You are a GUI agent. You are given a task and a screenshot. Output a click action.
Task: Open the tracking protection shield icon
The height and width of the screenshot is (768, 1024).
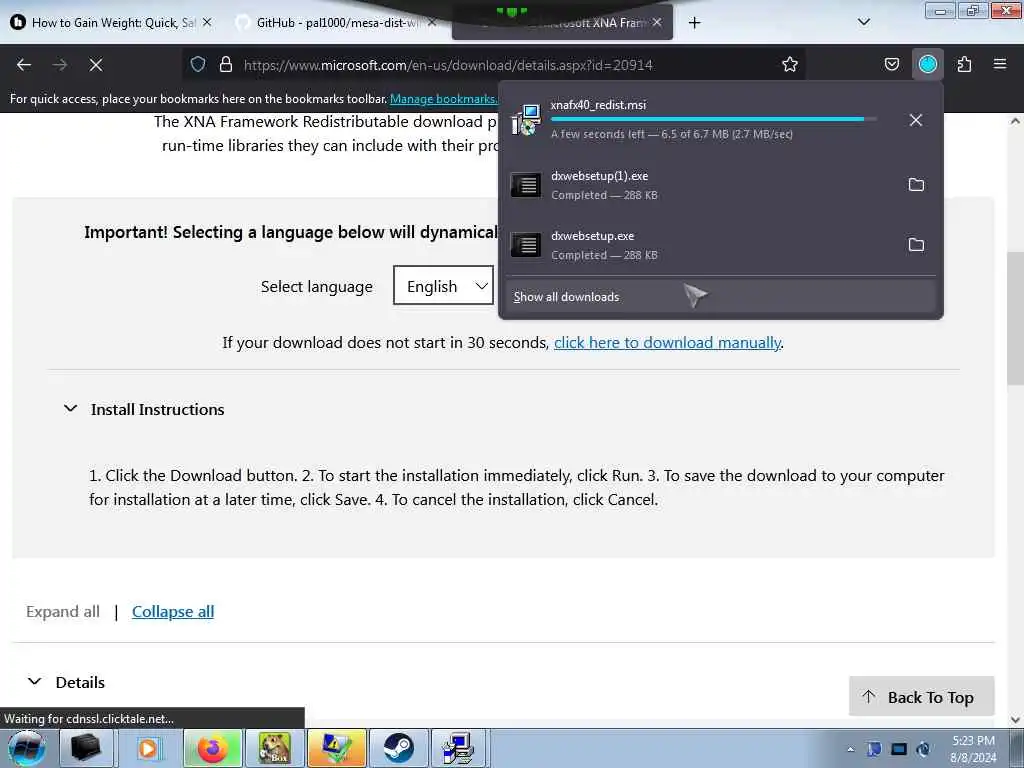[x=198, y=65]
